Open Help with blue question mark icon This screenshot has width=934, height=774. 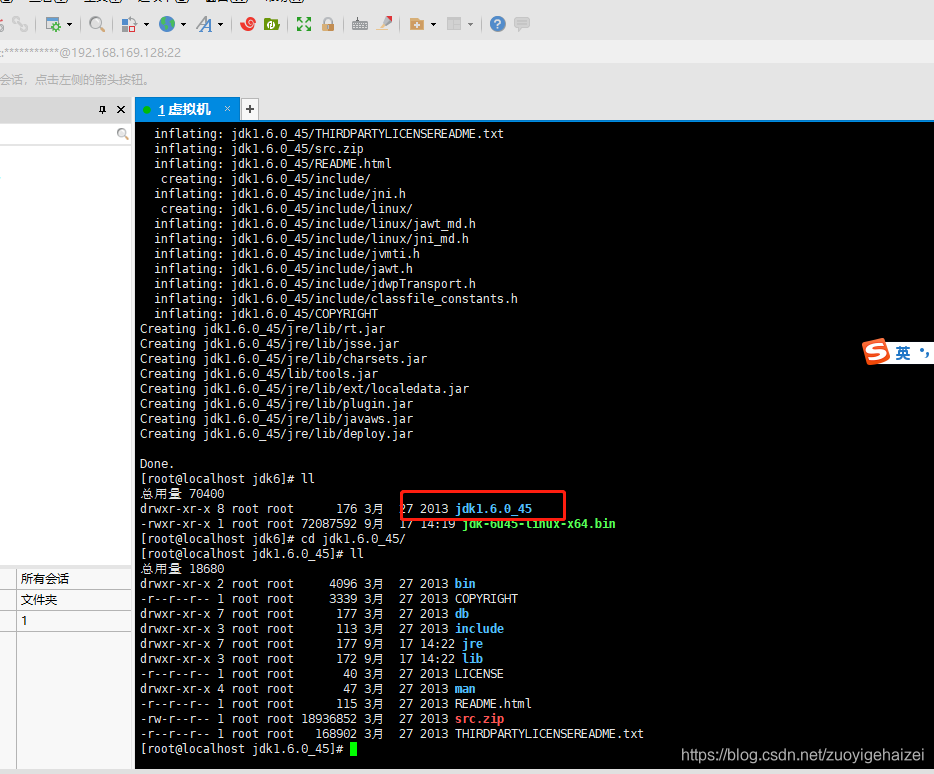(497, 24)
